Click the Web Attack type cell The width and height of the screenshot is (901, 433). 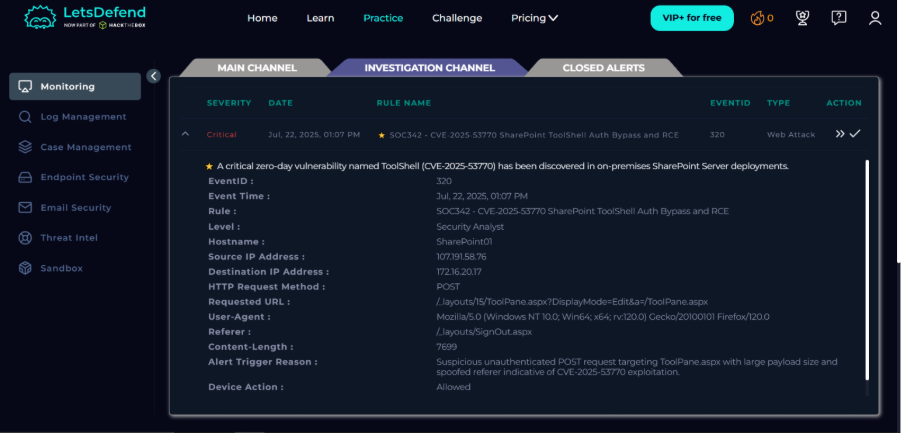tap(791, 134)
